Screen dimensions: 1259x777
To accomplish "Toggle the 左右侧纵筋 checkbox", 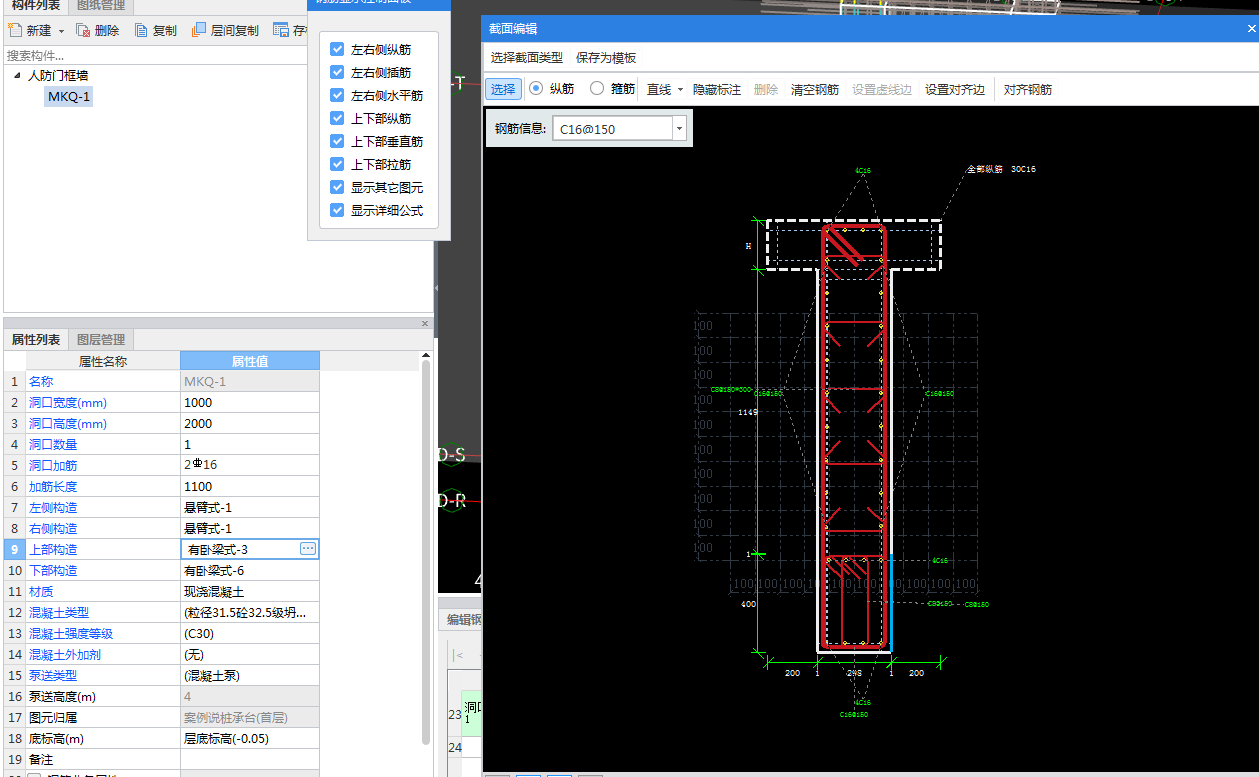I will 337,49.
